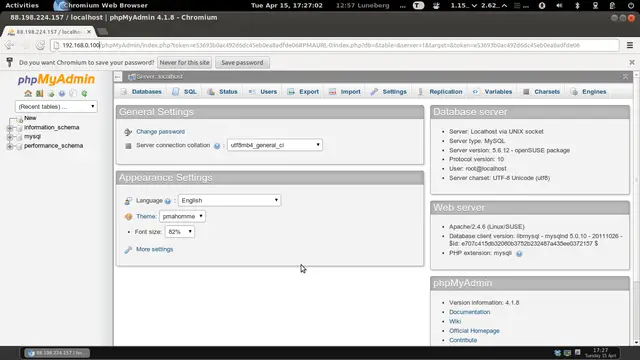
Task: Click browser reload button
Action: point(40,45)
